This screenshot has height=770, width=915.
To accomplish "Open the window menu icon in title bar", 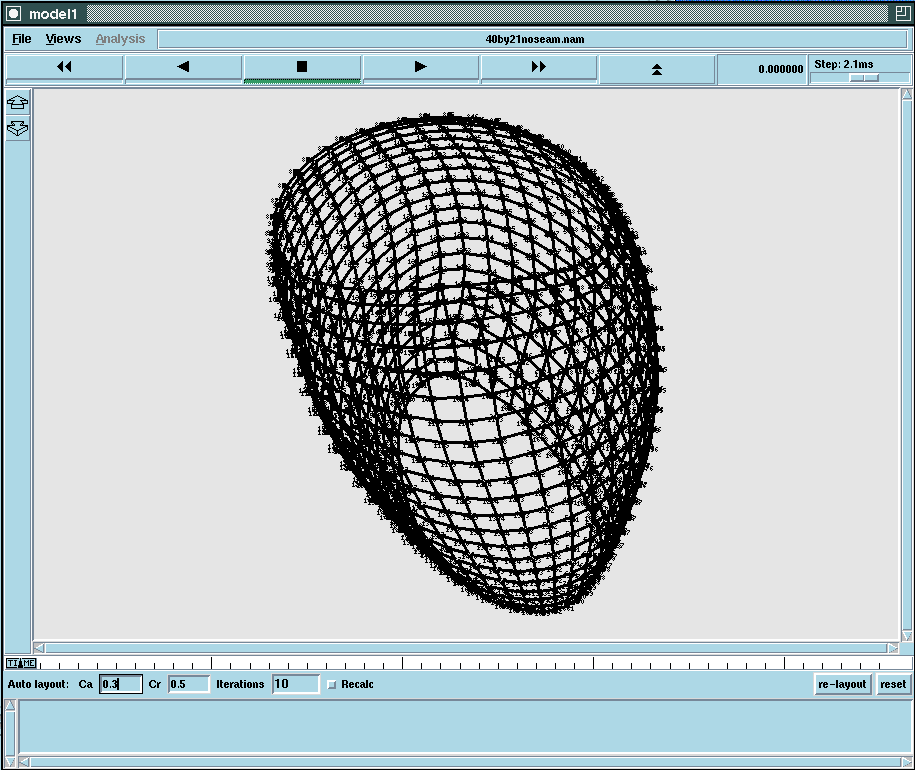I will 14,13.
